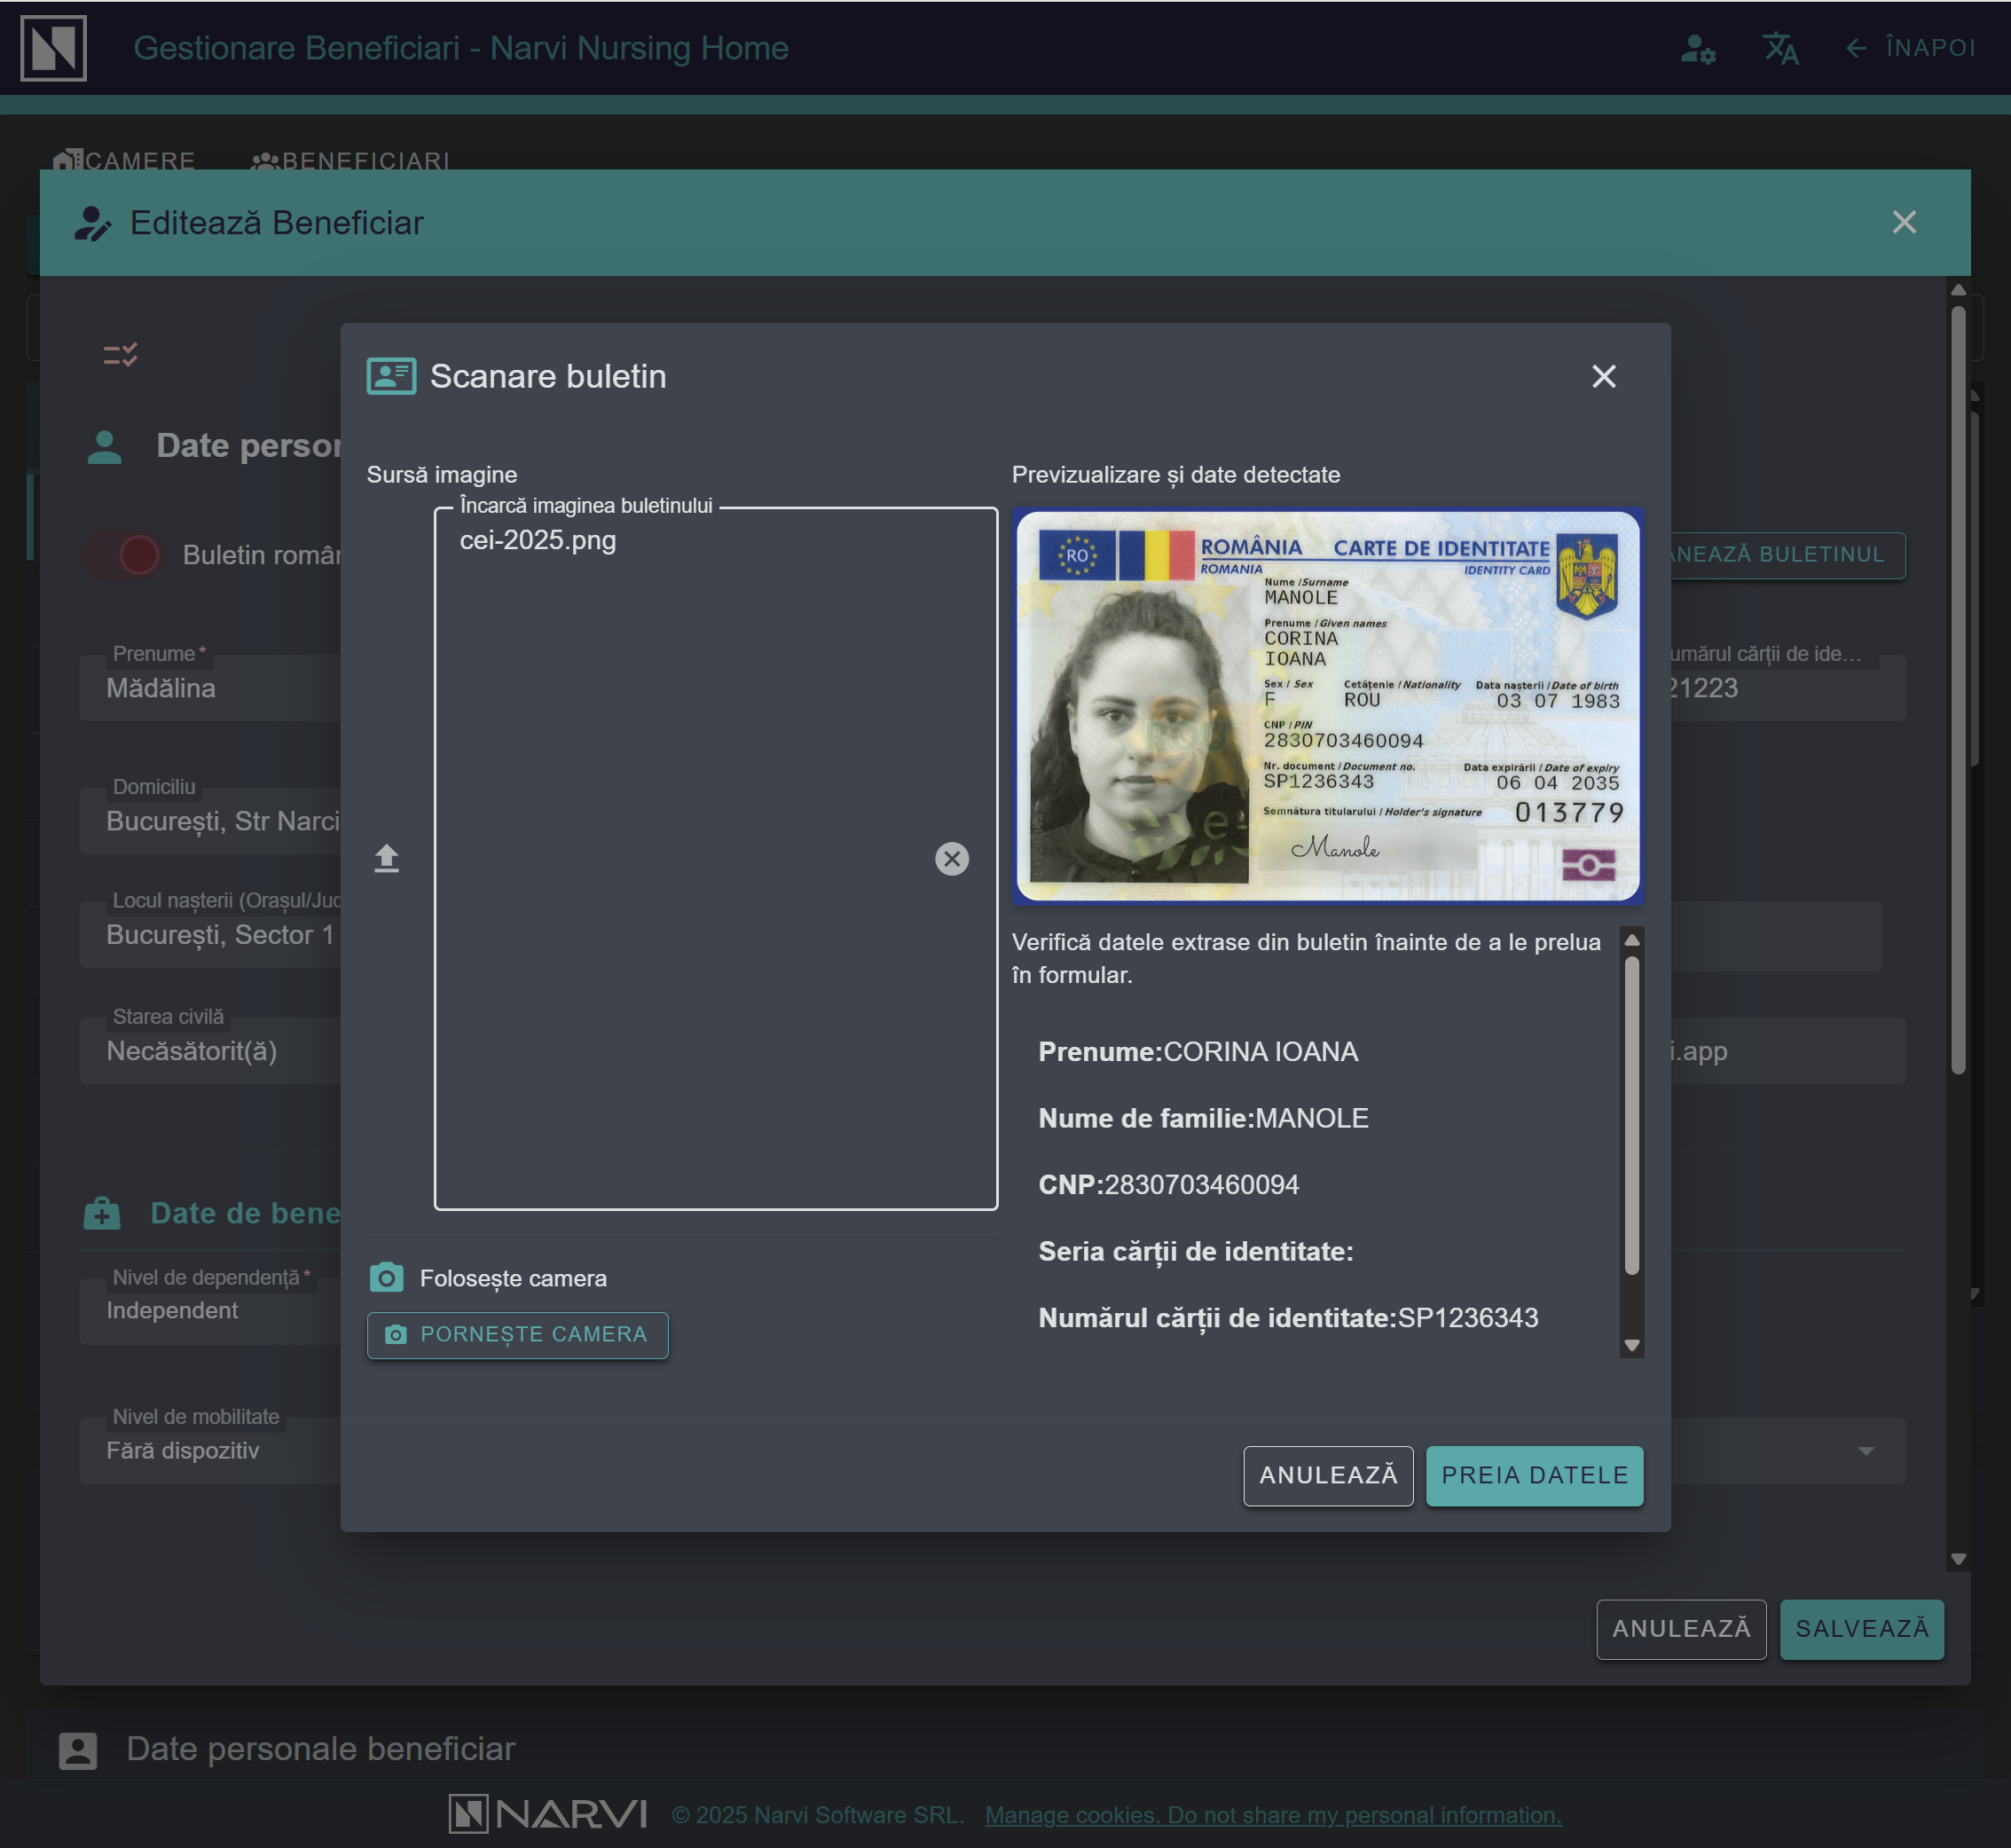Screen dimensions: 2011x1848
Task: Click the language translate icon
Action: coord(1780,48)
